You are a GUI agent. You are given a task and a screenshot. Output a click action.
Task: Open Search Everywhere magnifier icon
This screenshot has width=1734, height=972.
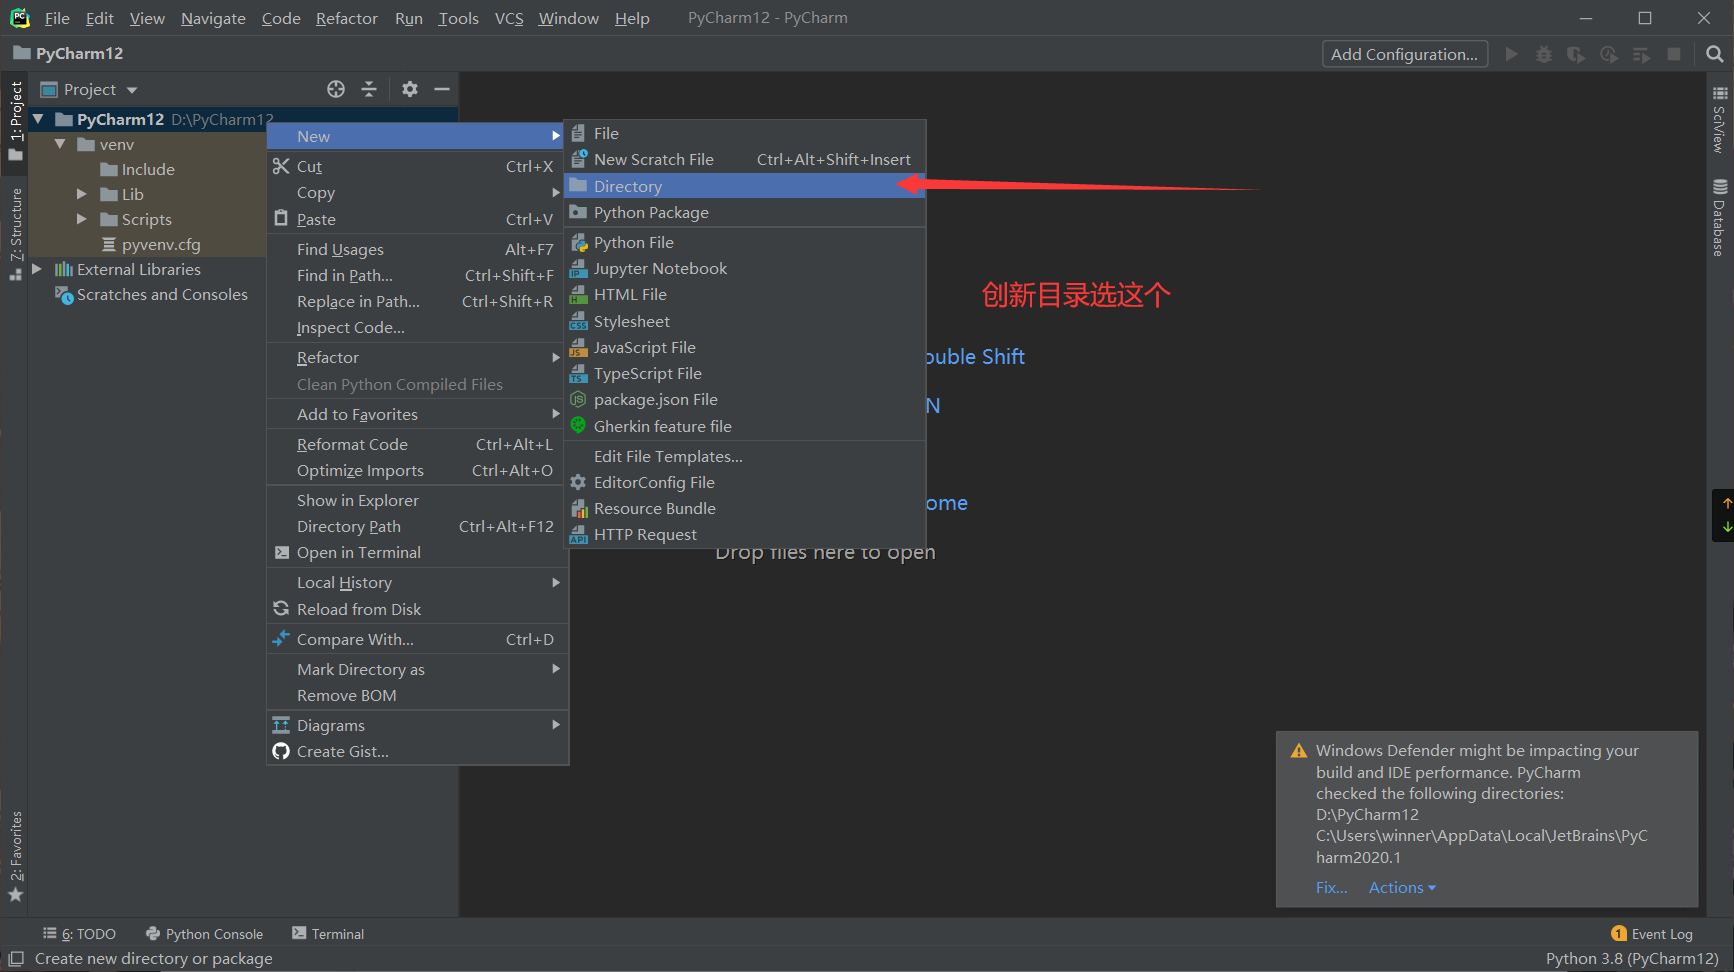1714,54
